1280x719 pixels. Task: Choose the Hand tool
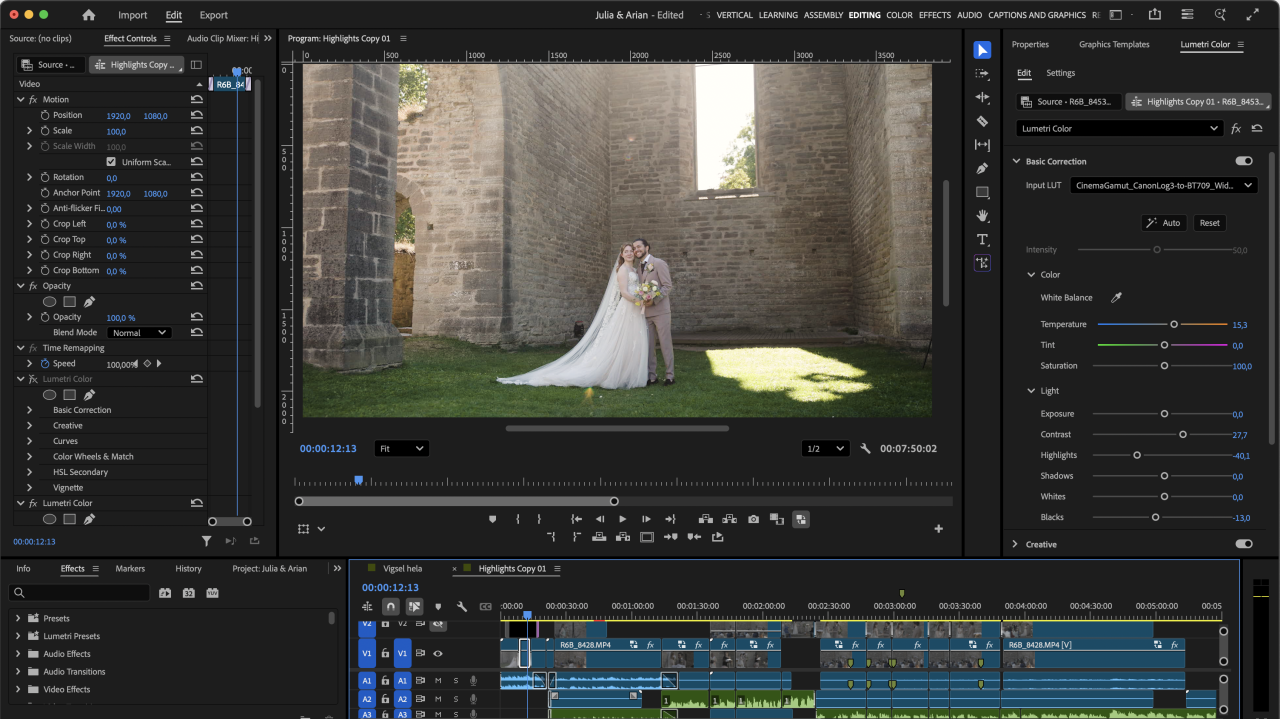coord(982,216)
